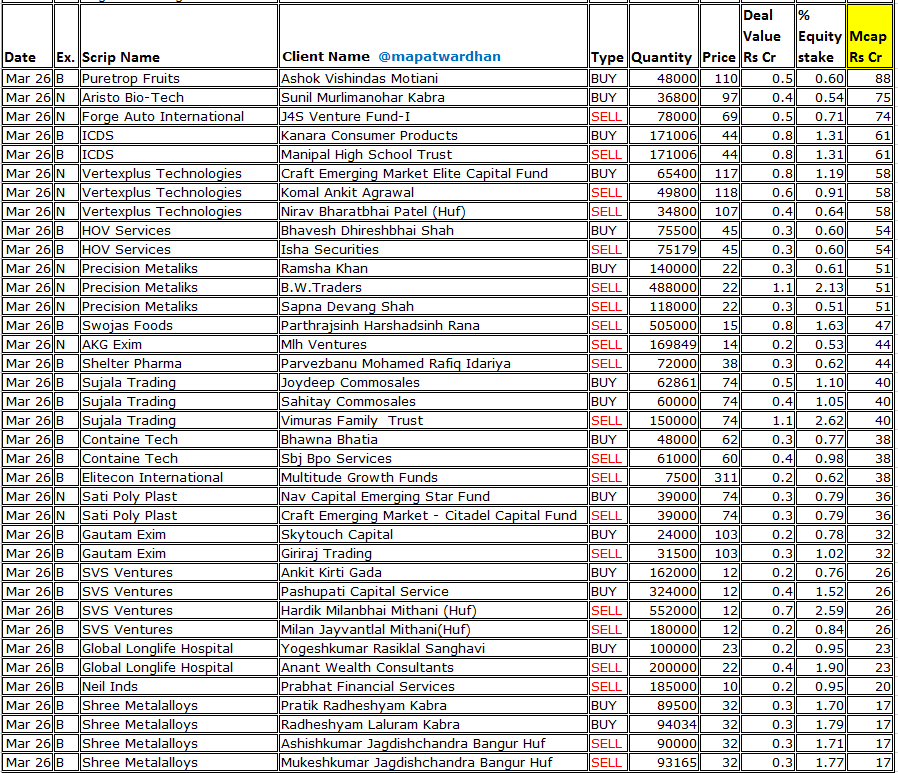898x773 pixels.
Task: Select the Puretrop Fruits cell
Action: [x=179, y=78]
